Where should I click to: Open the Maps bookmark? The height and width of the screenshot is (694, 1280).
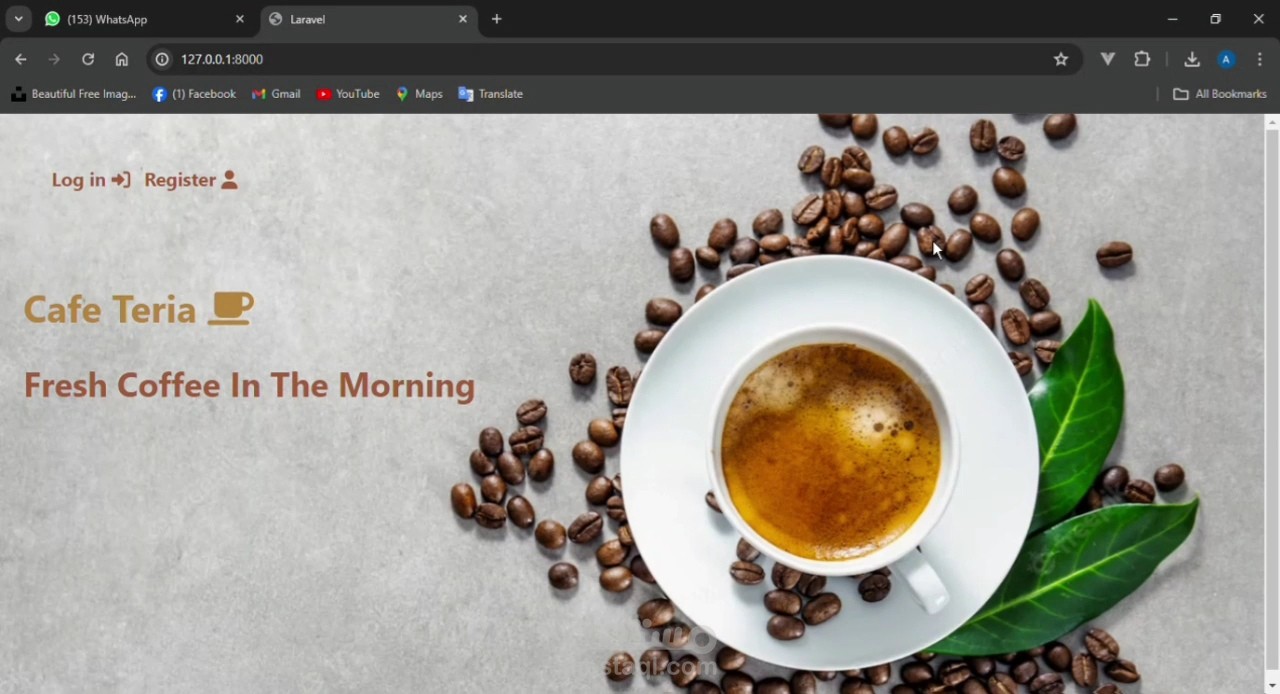click(419, 94)
